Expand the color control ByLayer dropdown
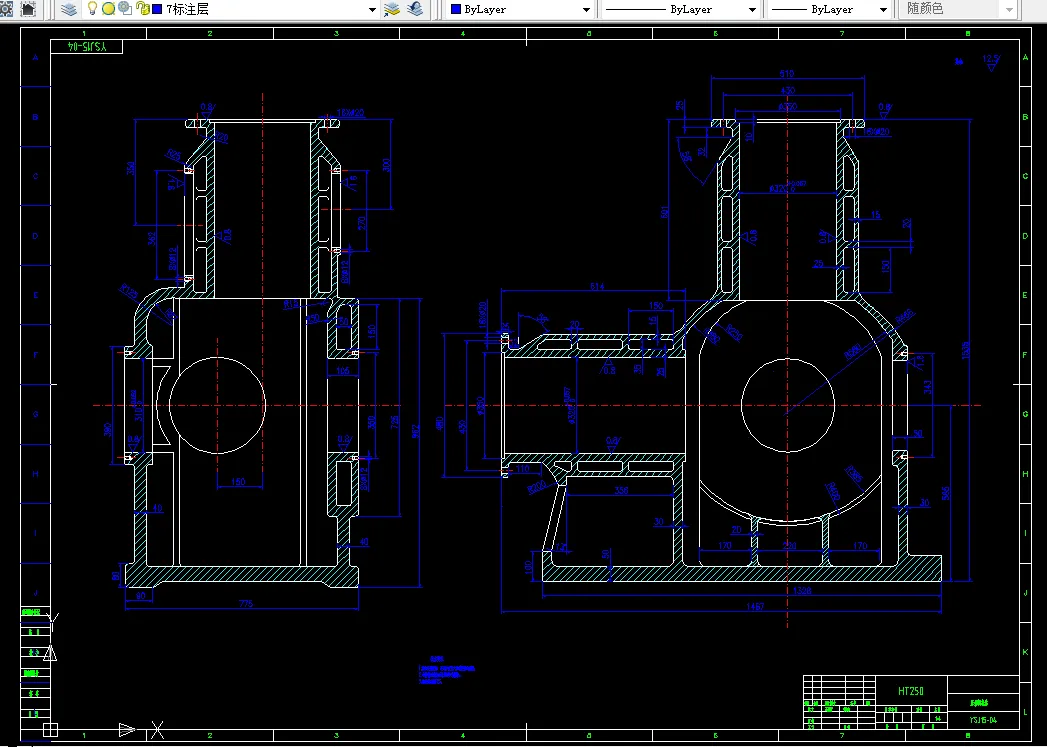This screenshot has width=1047, height=747. pos(586,9)
